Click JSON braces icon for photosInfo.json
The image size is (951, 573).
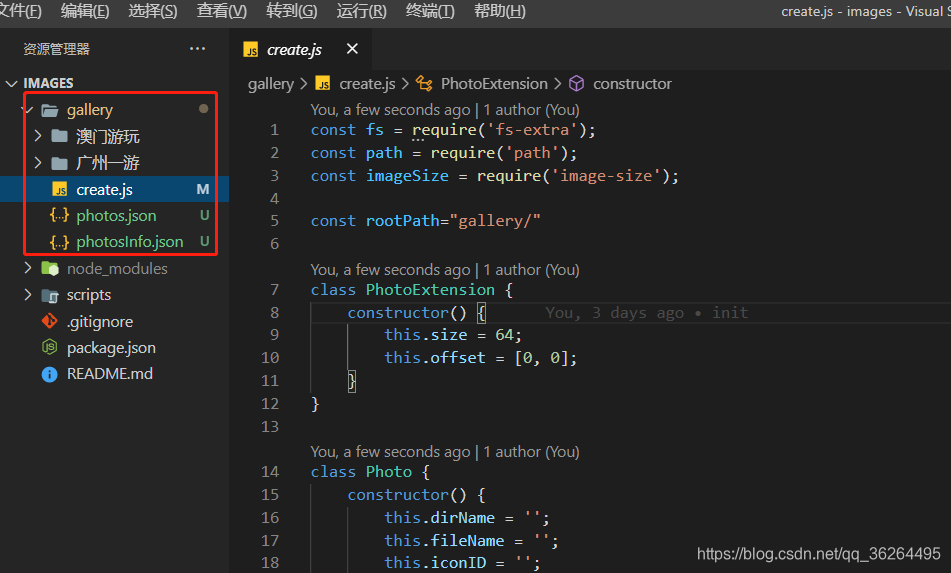click(x=59, y=242)
